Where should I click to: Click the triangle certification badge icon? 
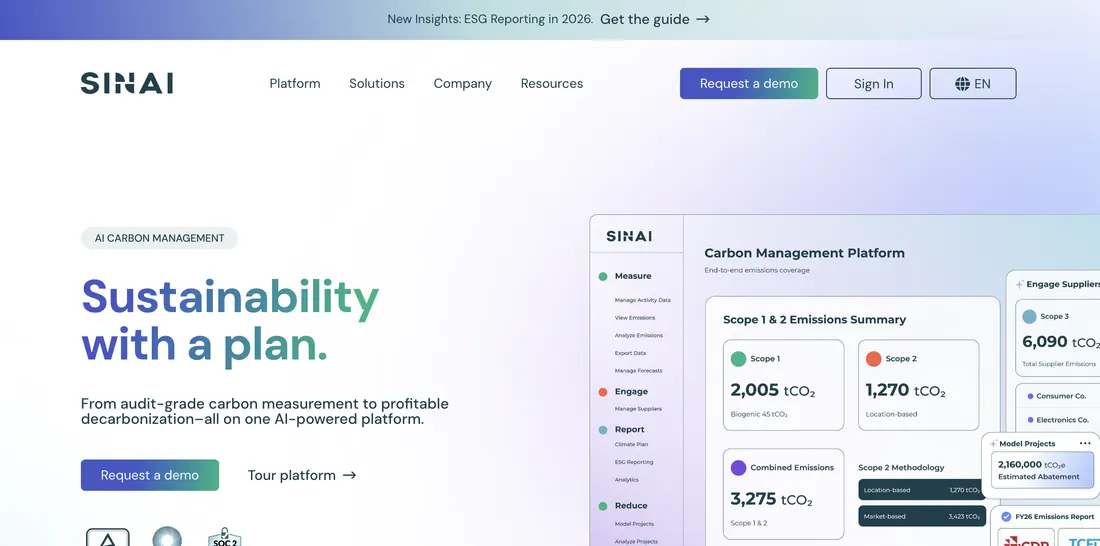(x=107, y=538)
